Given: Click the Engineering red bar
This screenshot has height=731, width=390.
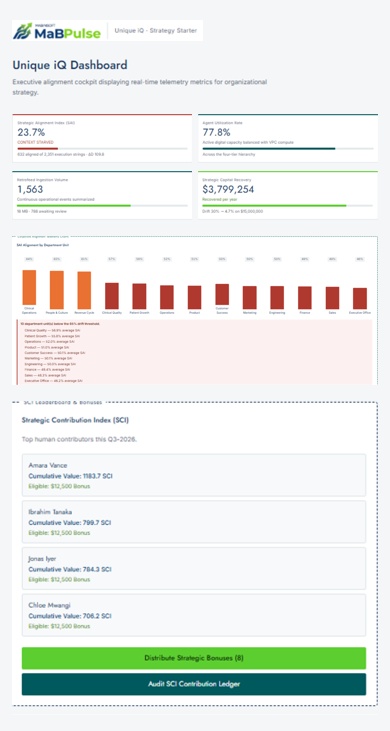Looking at the screenshot, I should (277, 296).
